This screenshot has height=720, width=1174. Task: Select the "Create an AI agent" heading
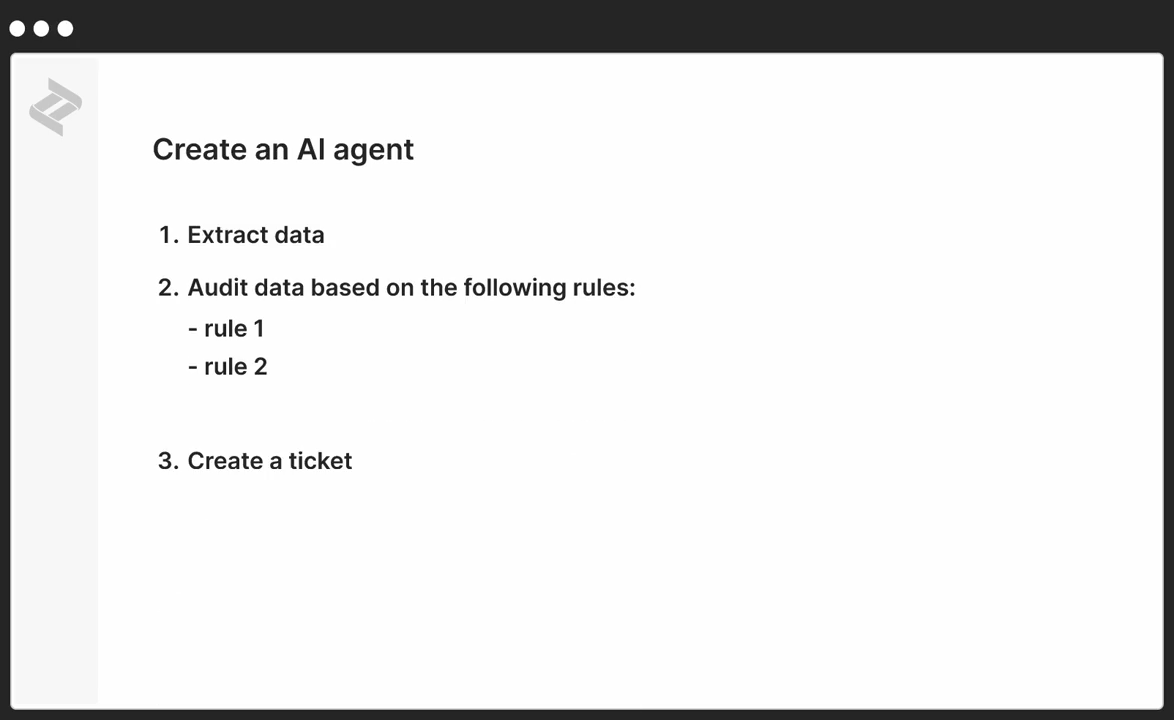click(x=283, y=150)
